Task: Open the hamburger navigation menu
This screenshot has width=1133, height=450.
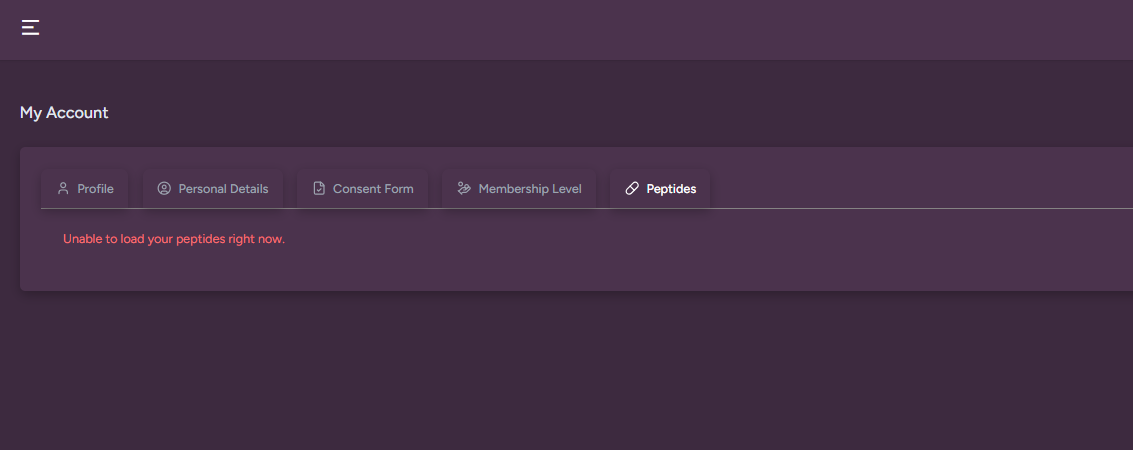Action: 31,28
